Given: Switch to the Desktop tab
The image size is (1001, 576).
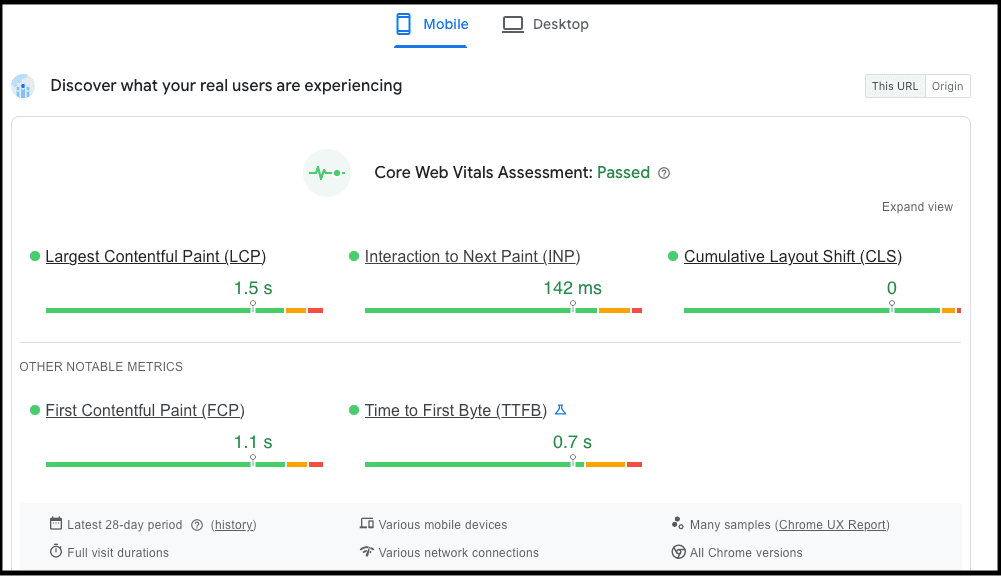Looking at the screenshot, I should [545, 25].
